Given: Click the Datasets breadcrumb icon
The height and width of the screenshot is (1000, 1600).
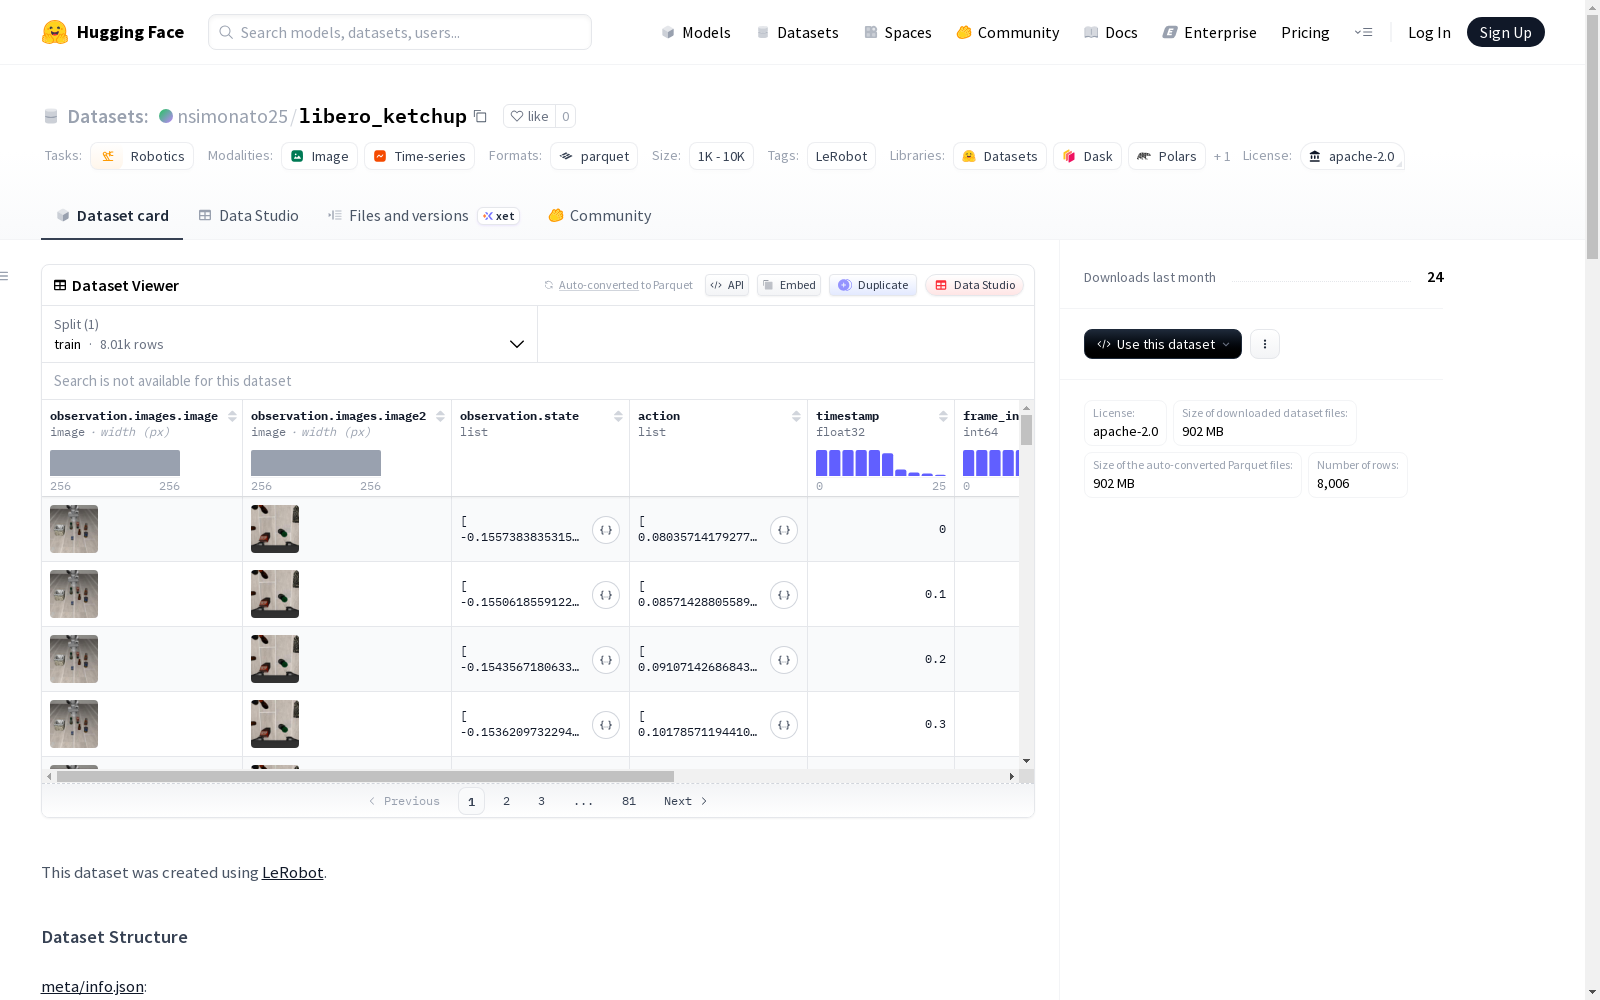Looking at the screenshot, I should (51, 116).
